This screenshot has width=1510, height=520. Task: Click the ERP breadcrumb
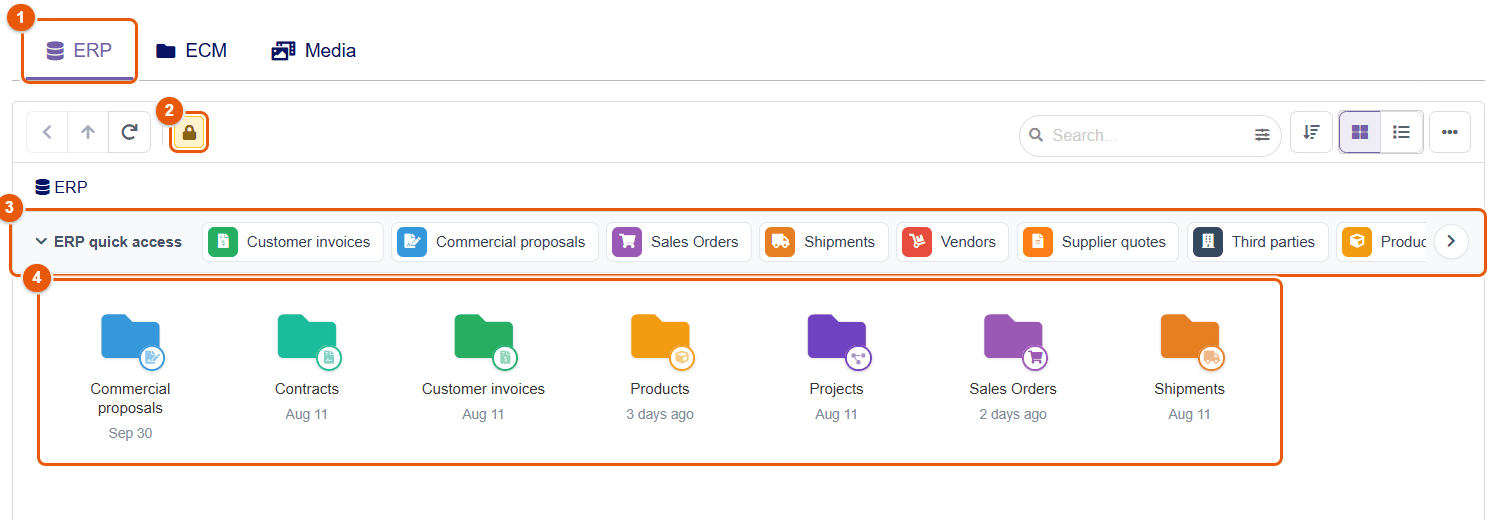point(61,186)
